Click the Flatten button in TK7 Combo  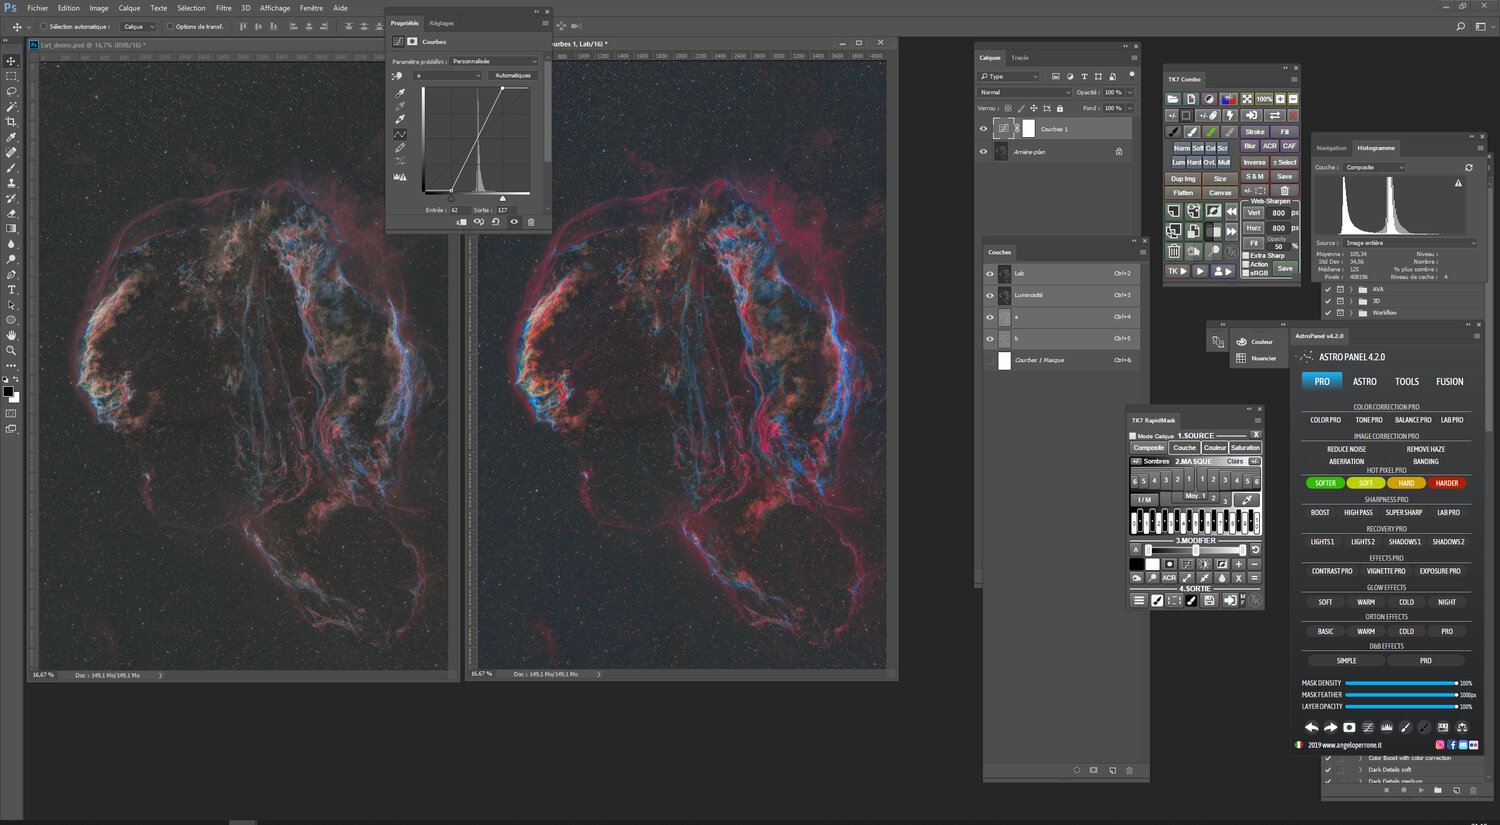click(1184, 192)
